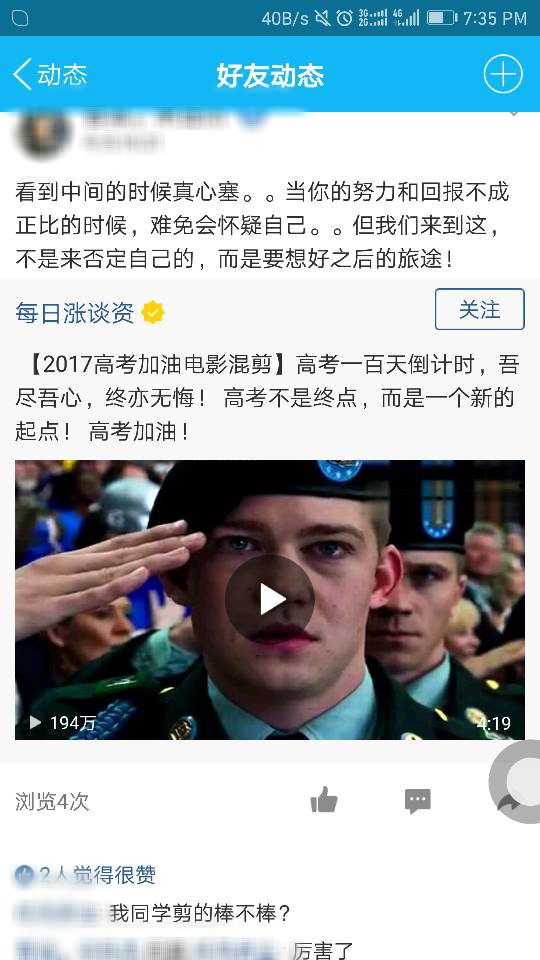
Task: Tap the plus icon to create post
Action: pos(503,75)
